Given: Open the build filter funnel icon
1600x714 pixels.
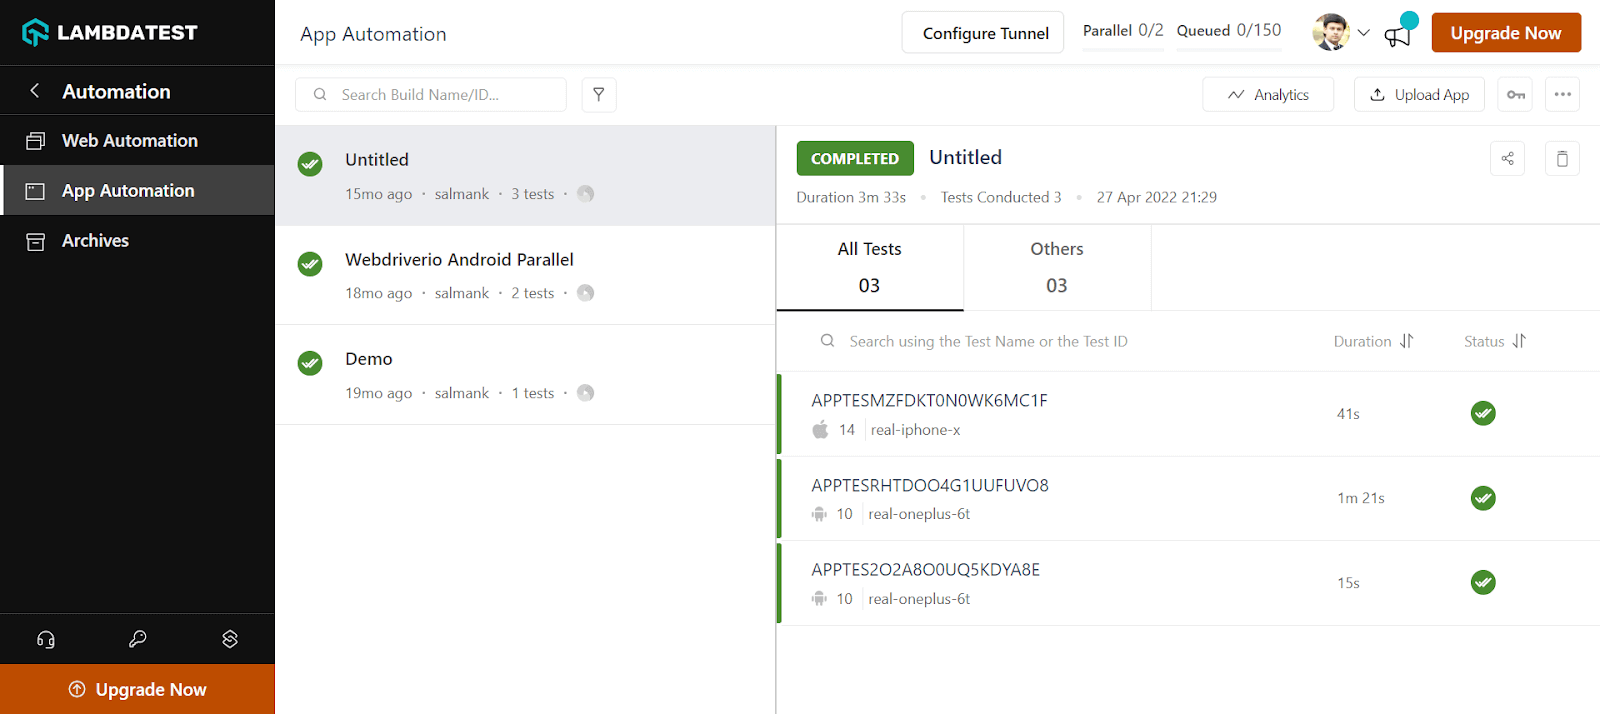Looking at the screenshot, I should click(599, 95).
